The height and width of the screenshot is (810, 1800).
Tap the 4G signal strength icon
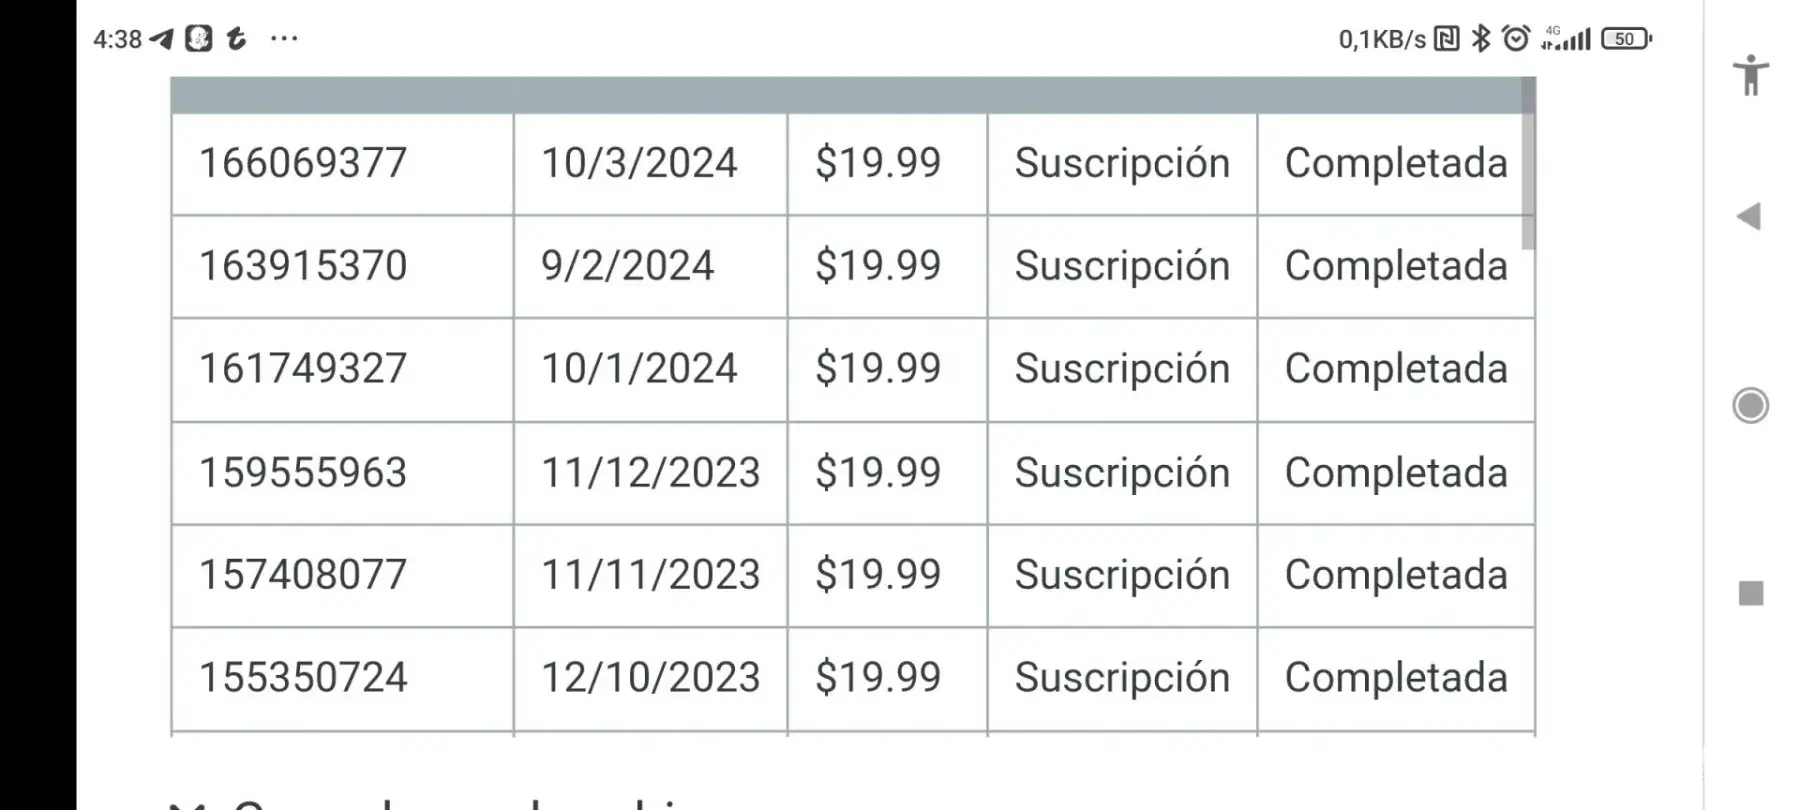coord(1566,39)
